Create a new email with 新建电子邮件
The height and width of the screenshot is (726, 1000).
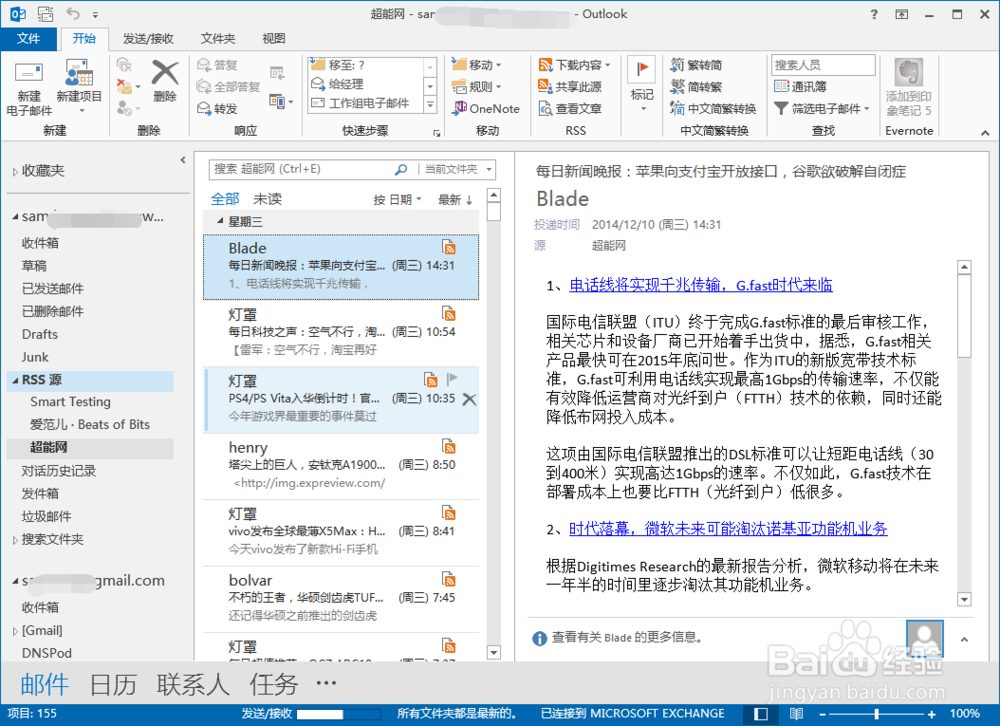30,85
